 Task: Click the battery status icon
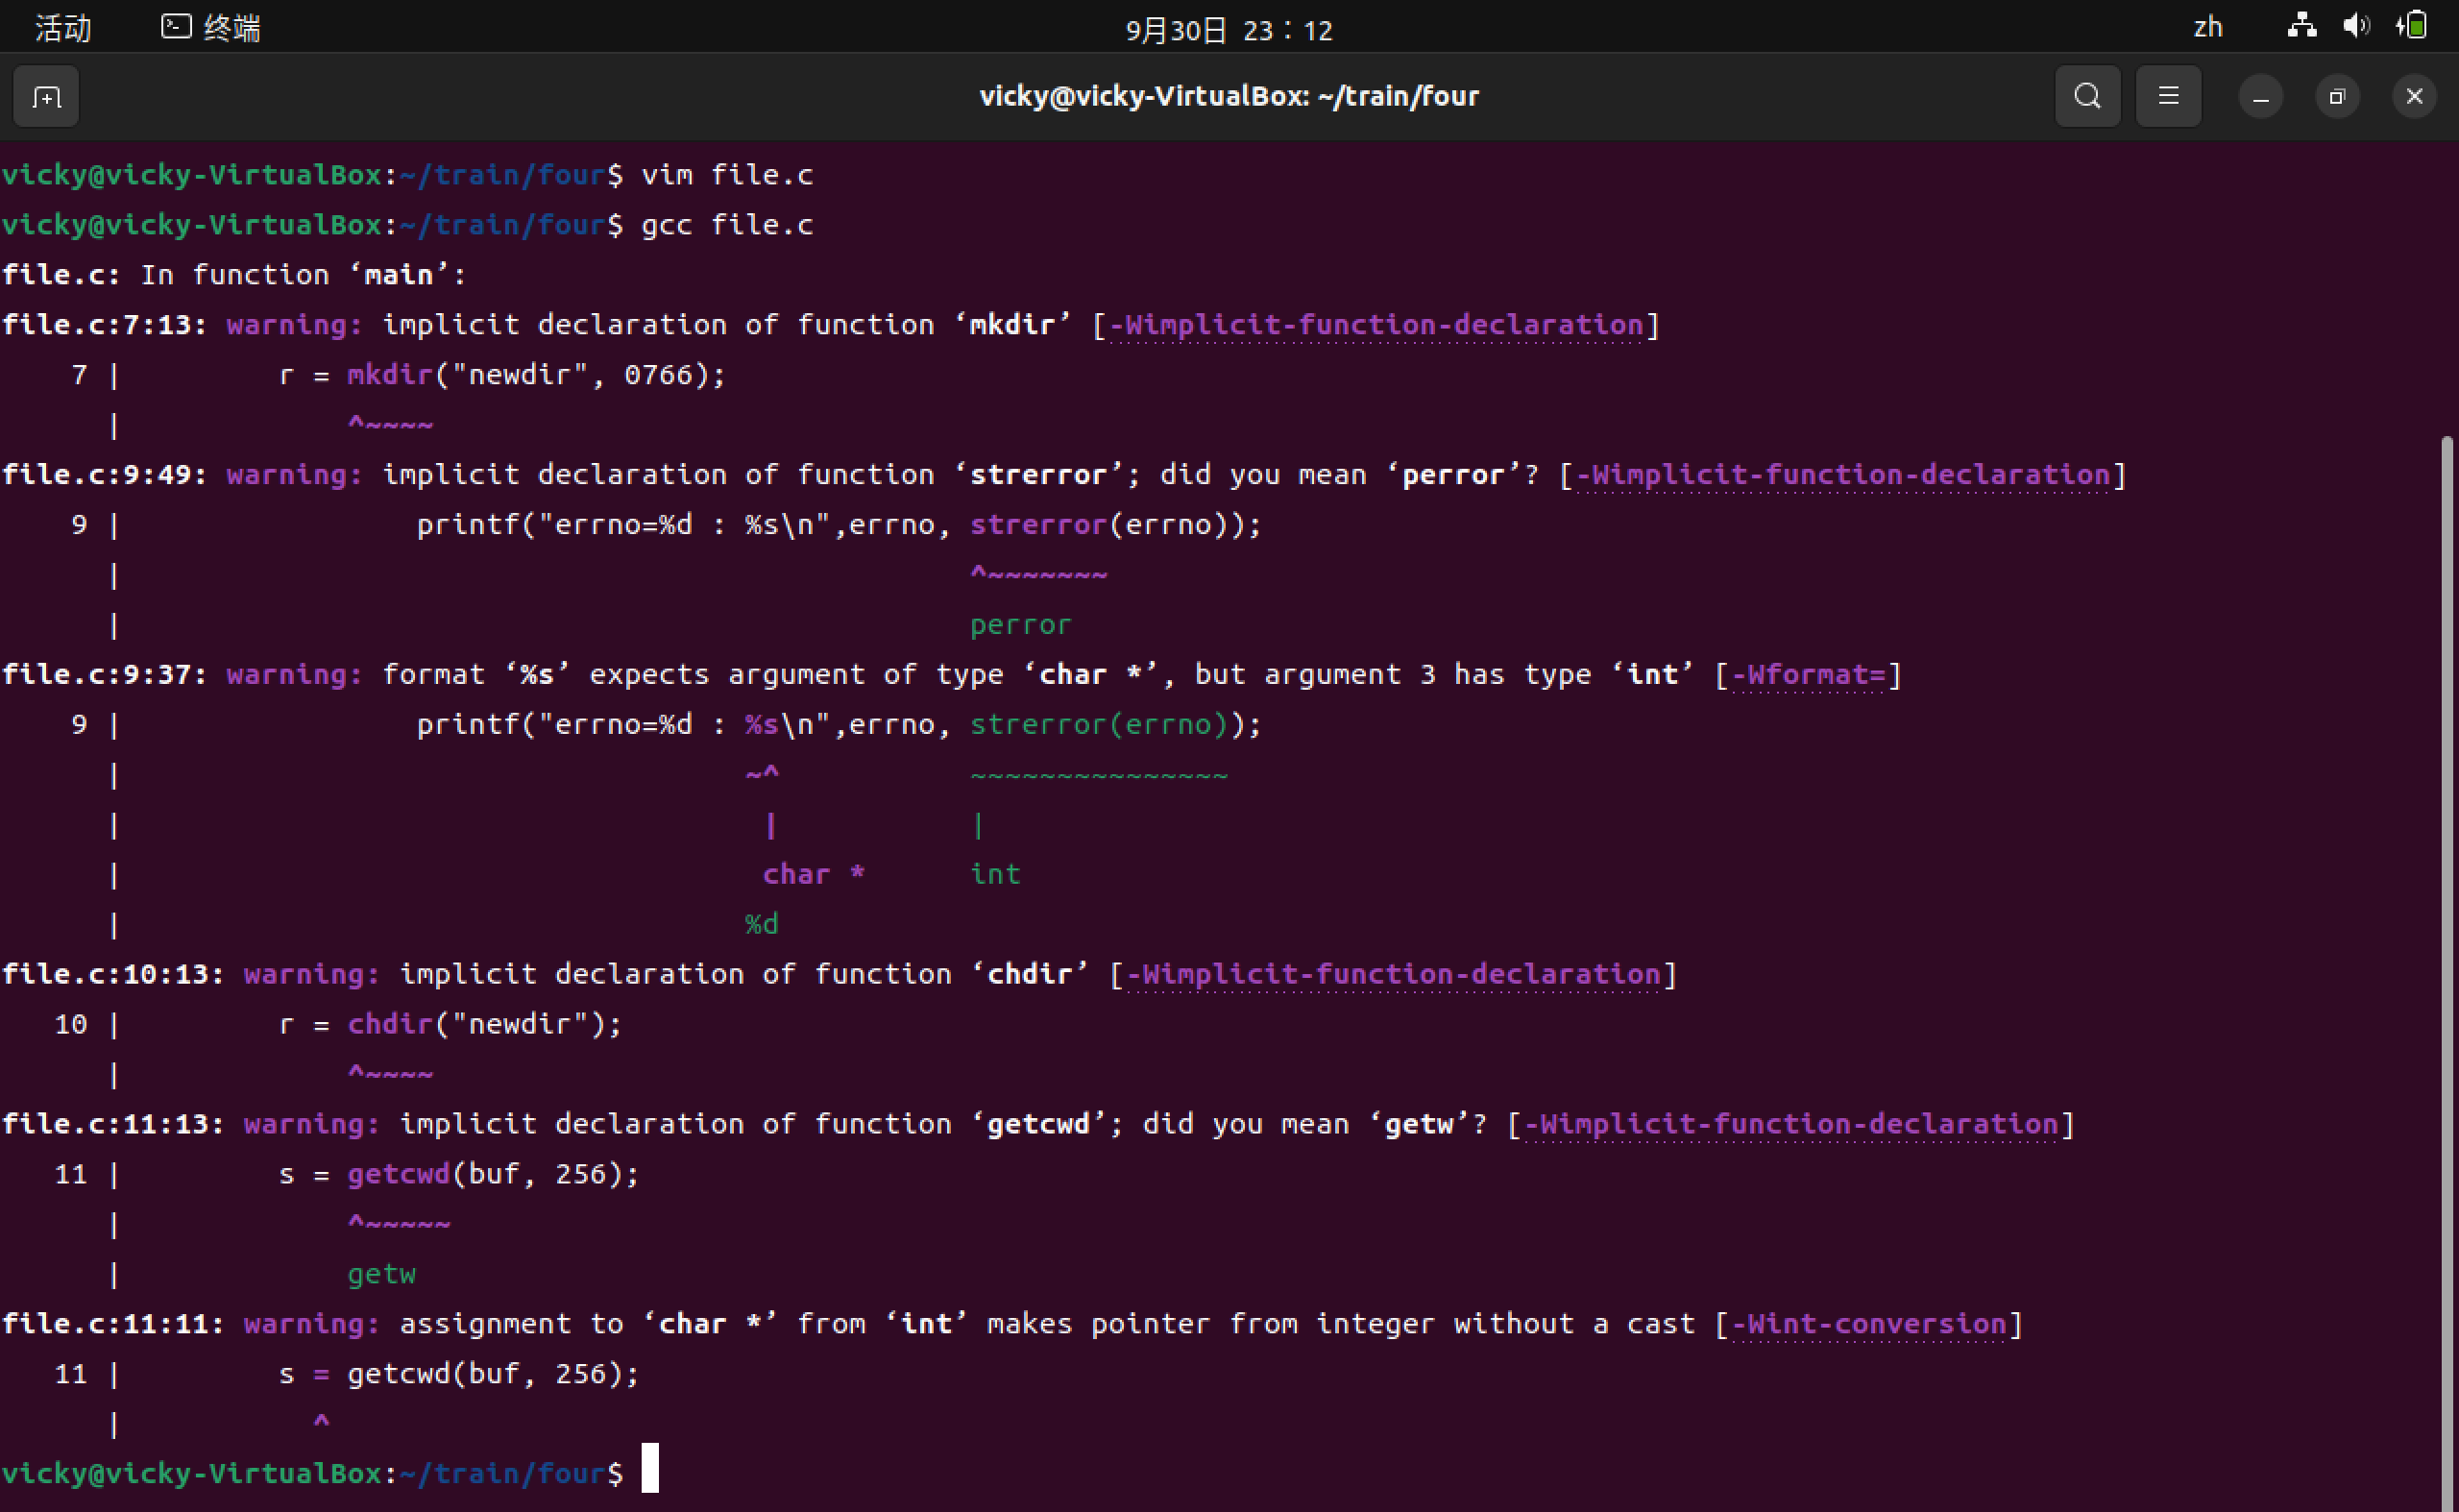coord(2412,26)
